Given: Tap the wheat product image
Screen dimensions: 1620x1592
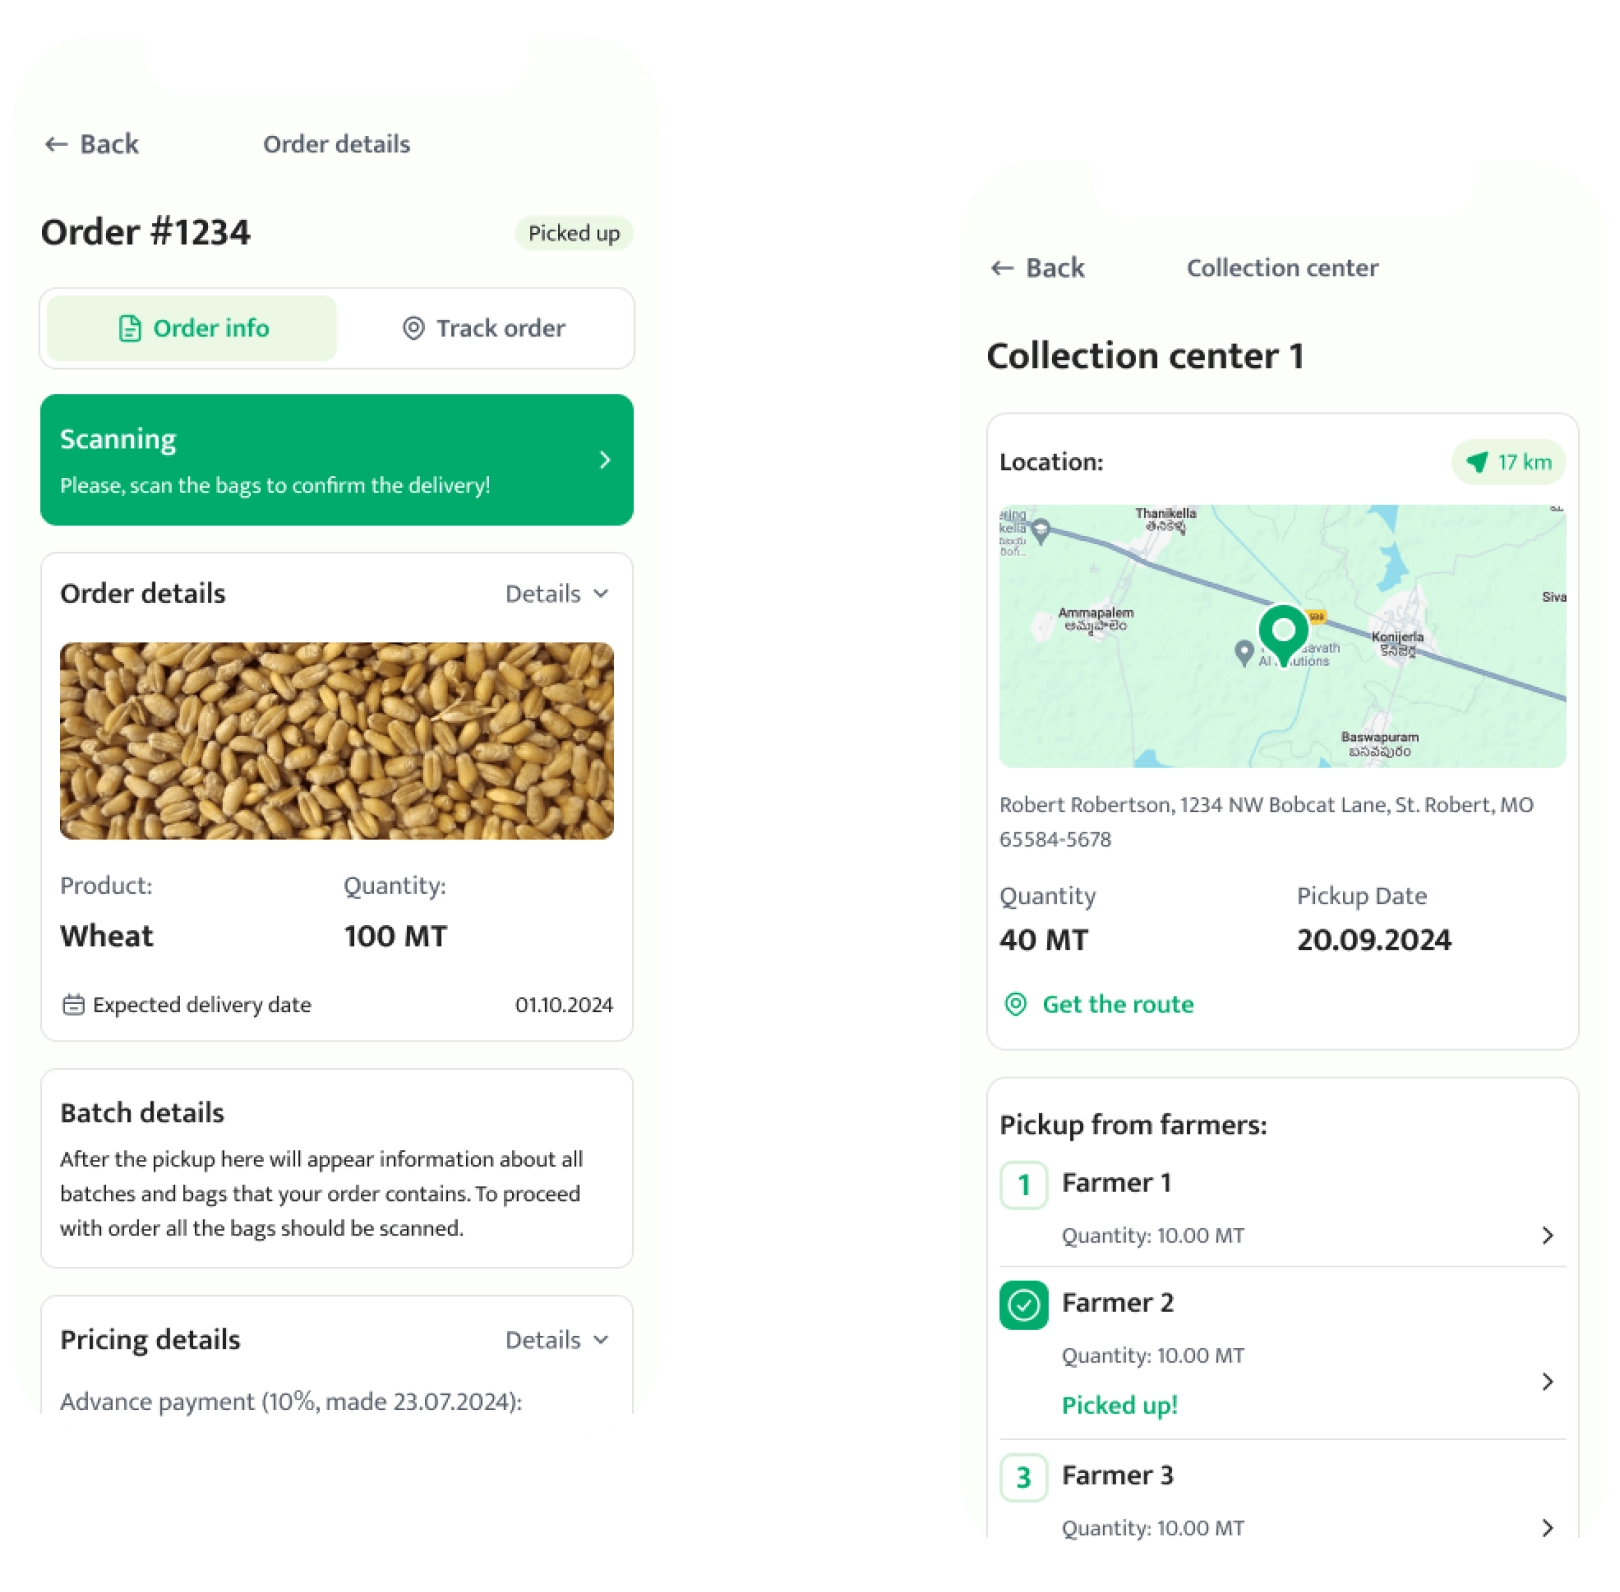Looking at the screenshot, I should [337, 741].
